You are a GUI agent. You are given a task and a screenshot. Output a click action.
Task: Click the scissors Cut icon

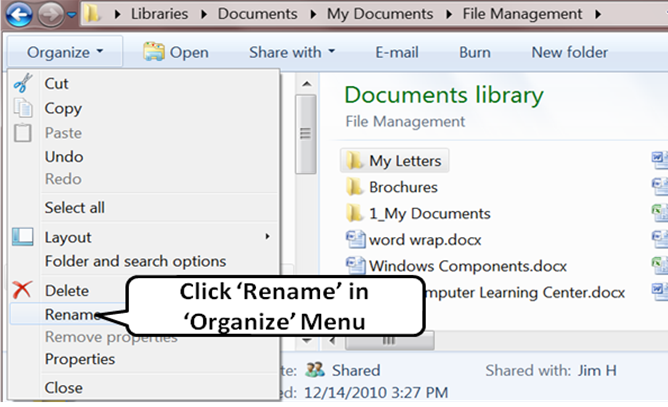click(x=23, y=83)
